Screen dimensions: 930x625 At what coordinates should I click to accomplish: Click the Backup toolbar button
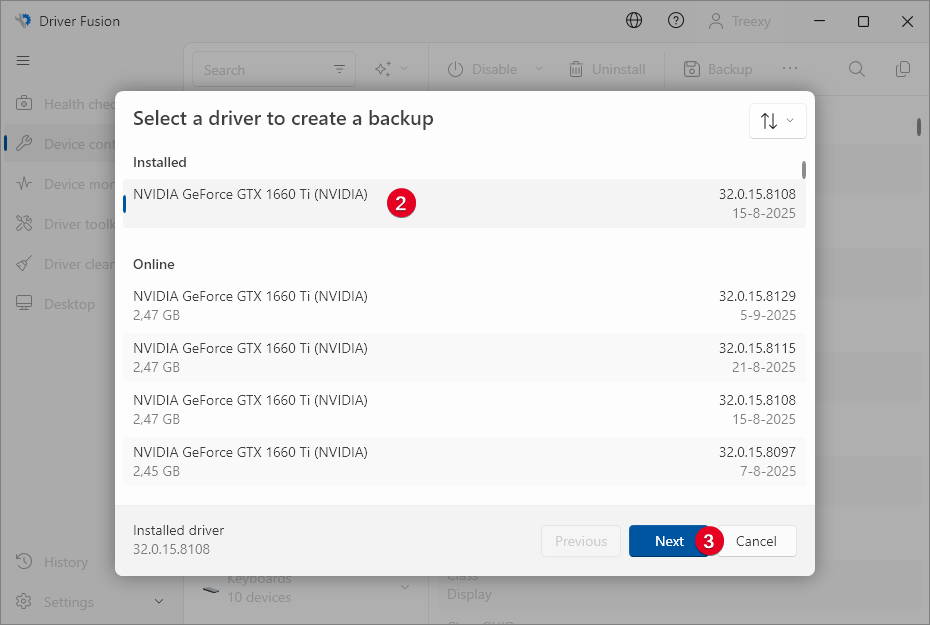[718, 69]
